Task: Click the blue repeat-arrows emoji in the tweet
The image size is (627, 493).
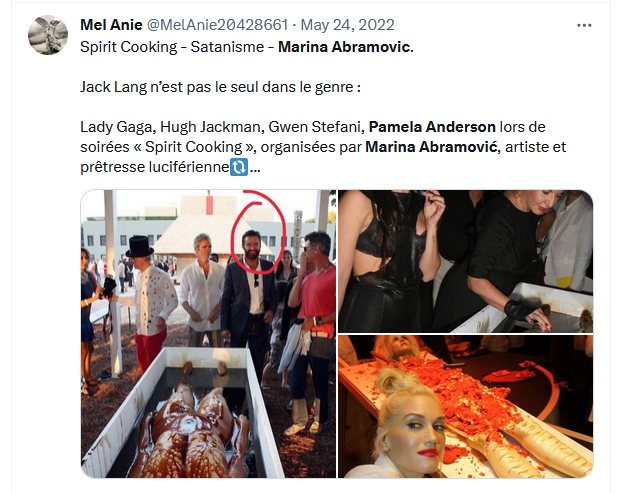Action: pos(239,167)
